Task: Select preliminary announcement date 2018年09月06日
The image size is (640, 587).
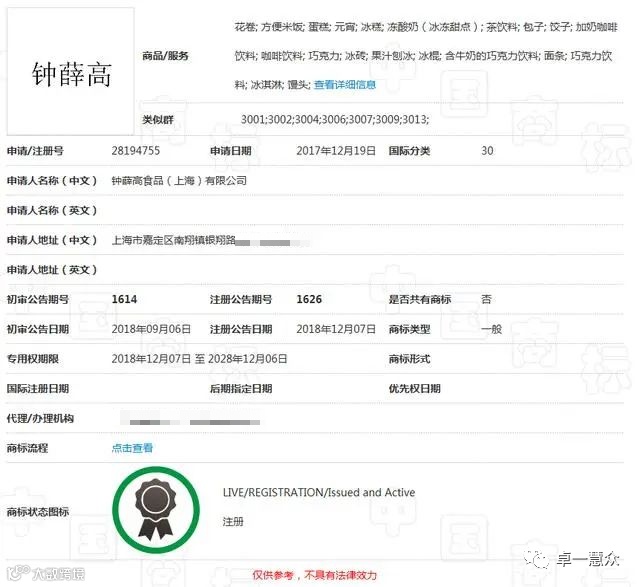Action: click(151, 329)
